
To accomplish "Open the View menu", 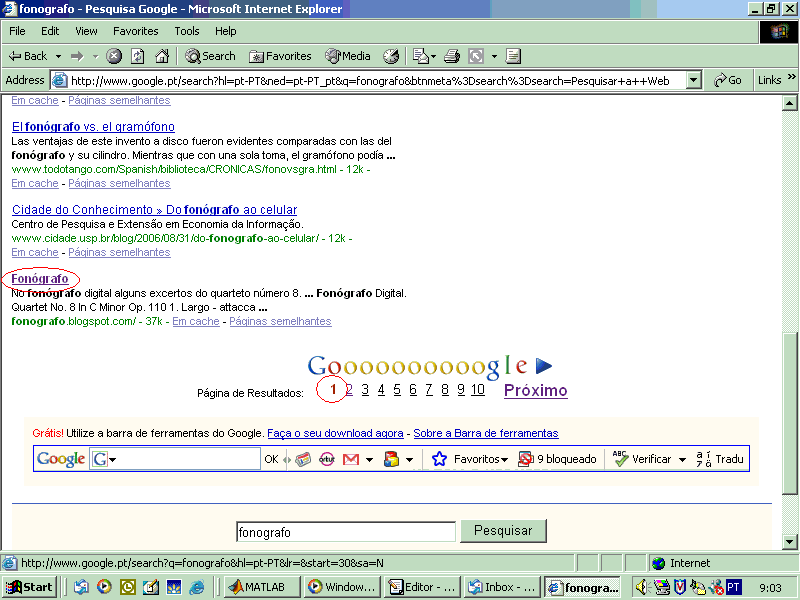I will point(86,31).
